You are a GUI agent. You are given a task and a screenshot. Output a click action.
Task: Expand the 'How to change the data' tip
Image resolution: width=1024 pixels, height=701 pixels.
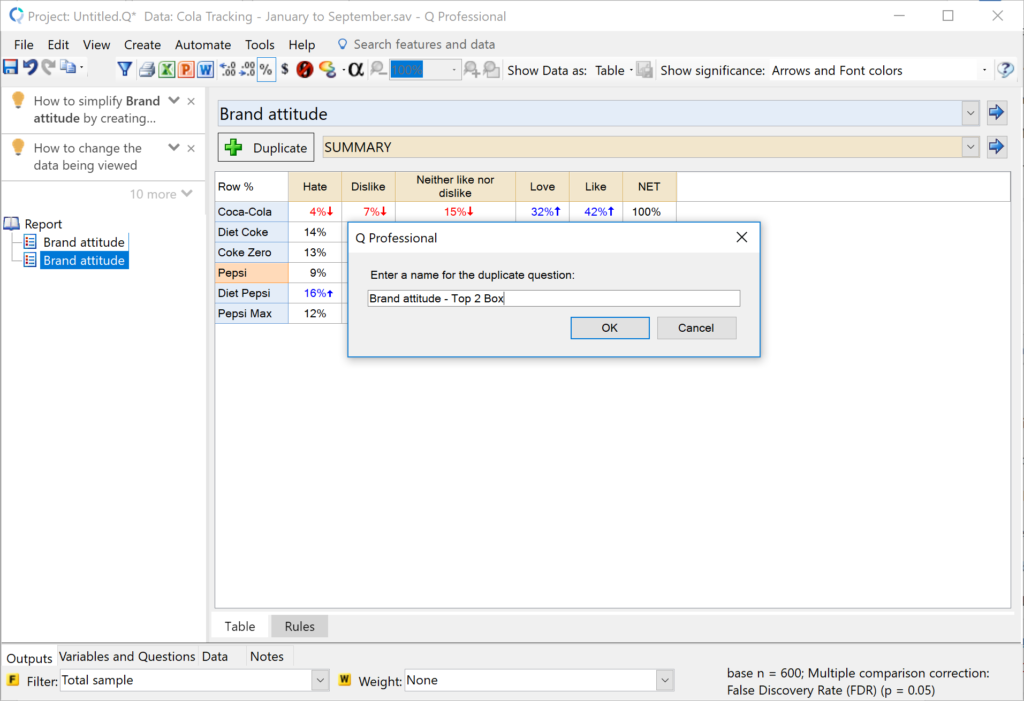174,148
